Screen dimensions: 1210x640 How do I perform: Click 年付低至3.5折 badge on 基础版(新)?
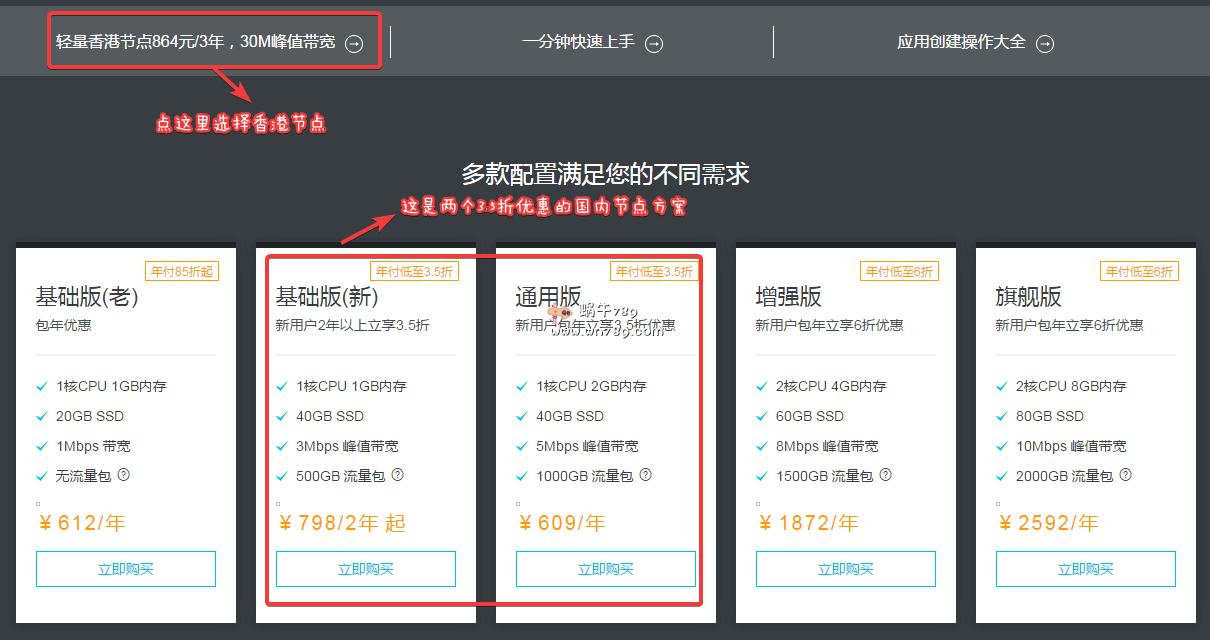(414, 271)
